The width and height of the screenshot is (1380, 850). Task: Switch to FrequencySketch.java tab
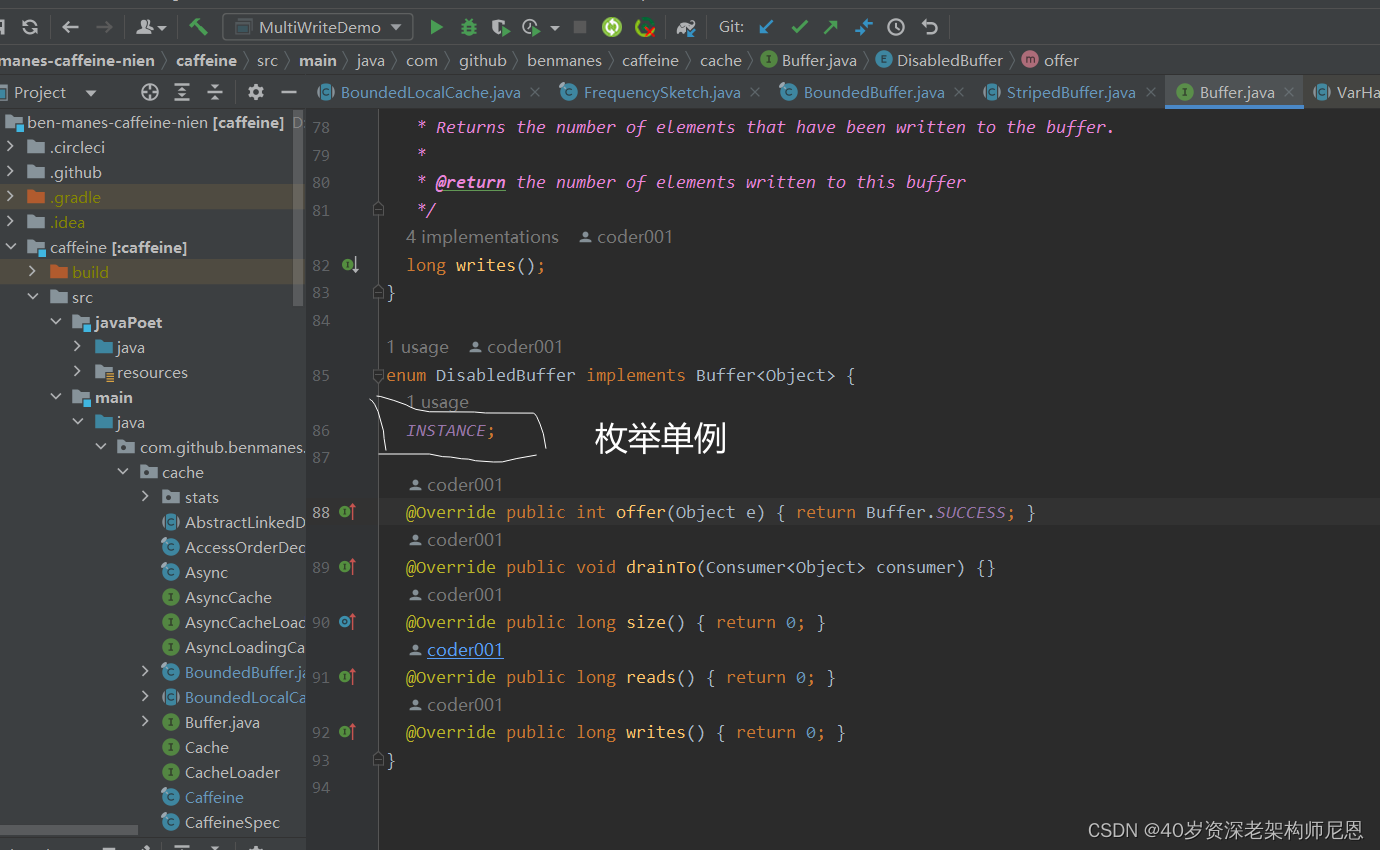(x=662, y=92)
